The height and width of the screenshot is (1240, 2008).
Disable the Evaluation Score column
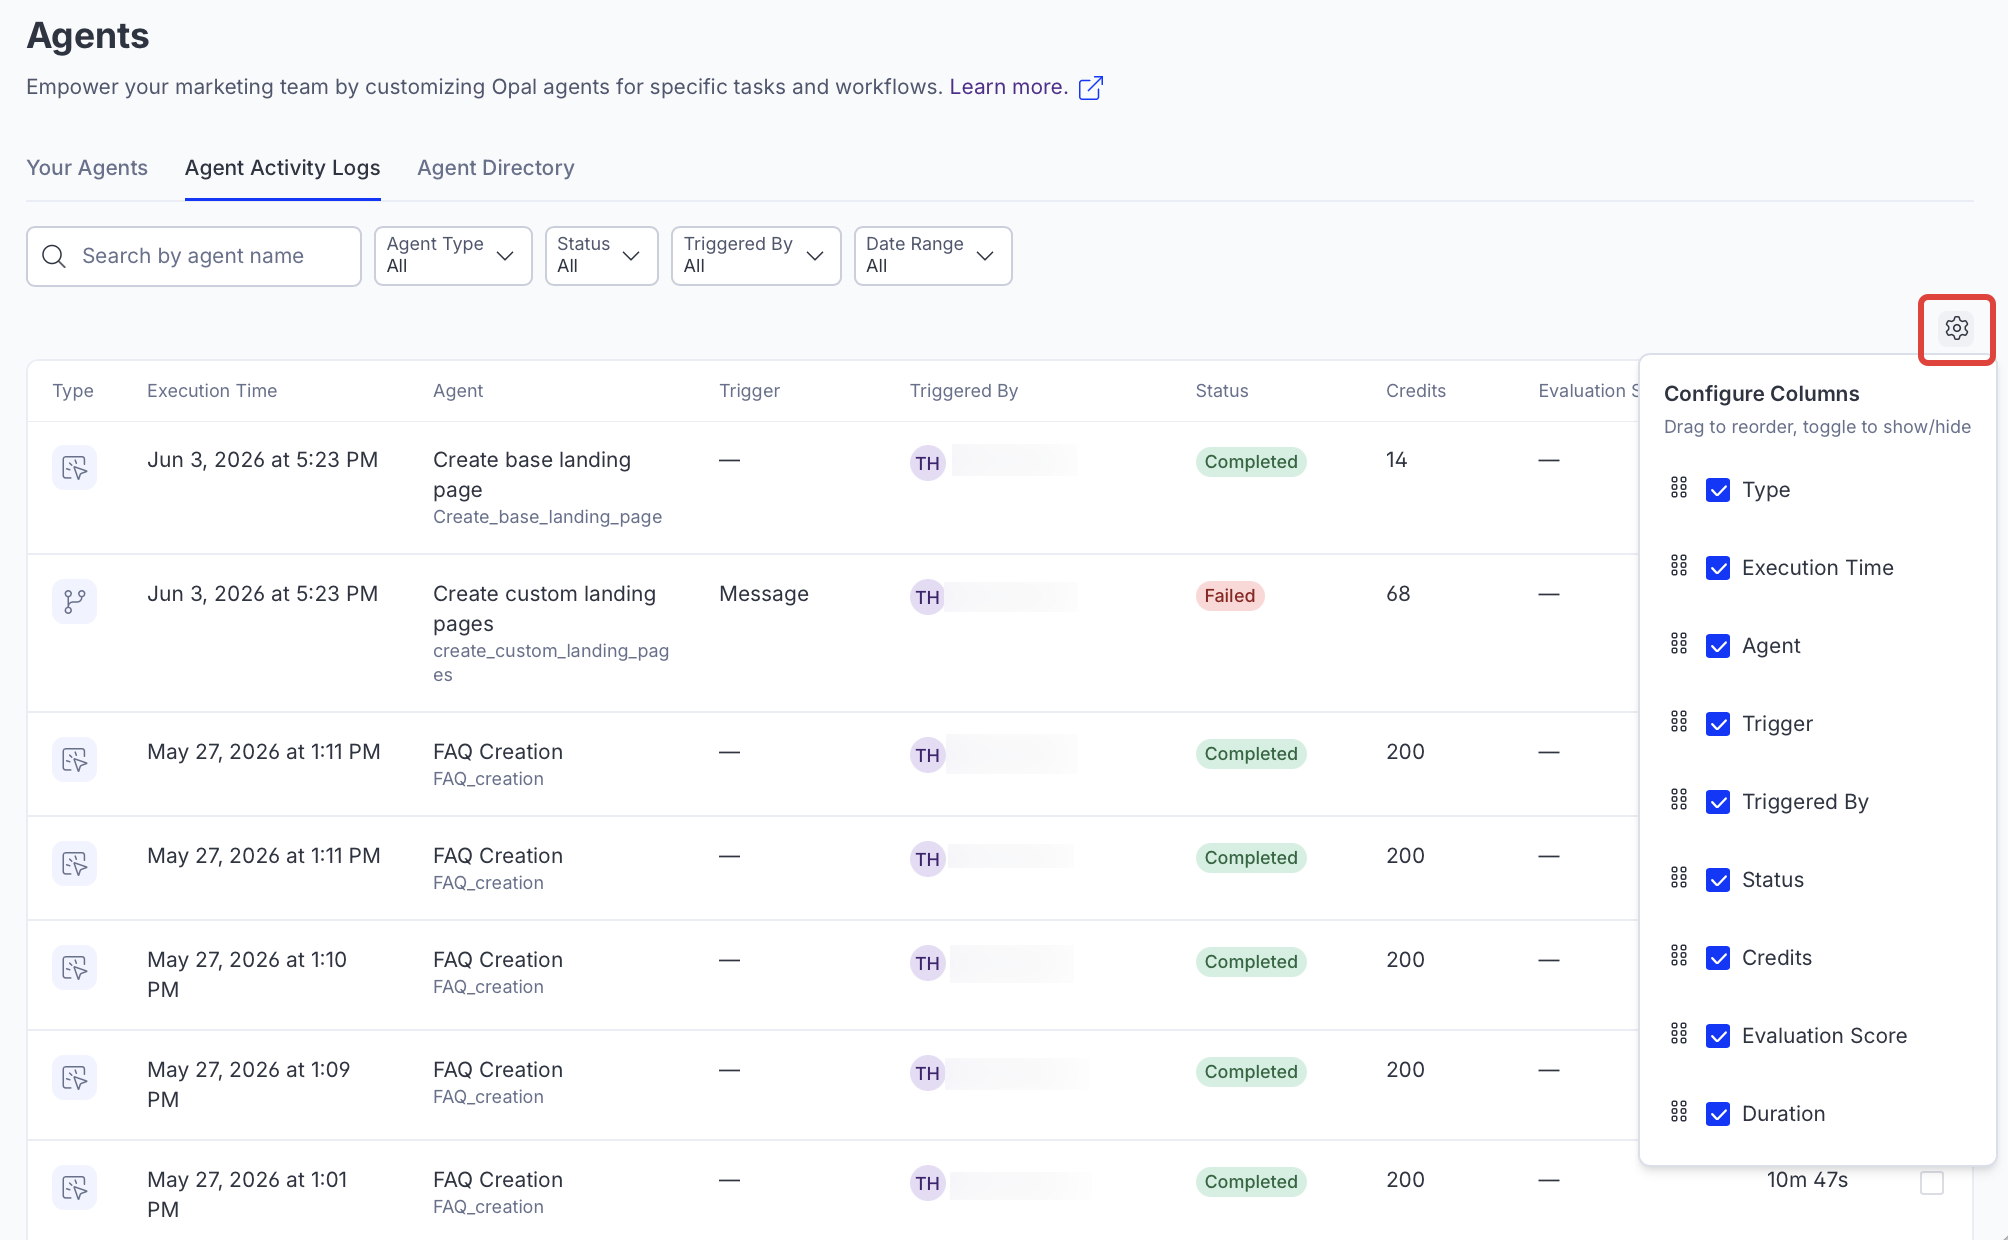[x=1718, y=1036]
